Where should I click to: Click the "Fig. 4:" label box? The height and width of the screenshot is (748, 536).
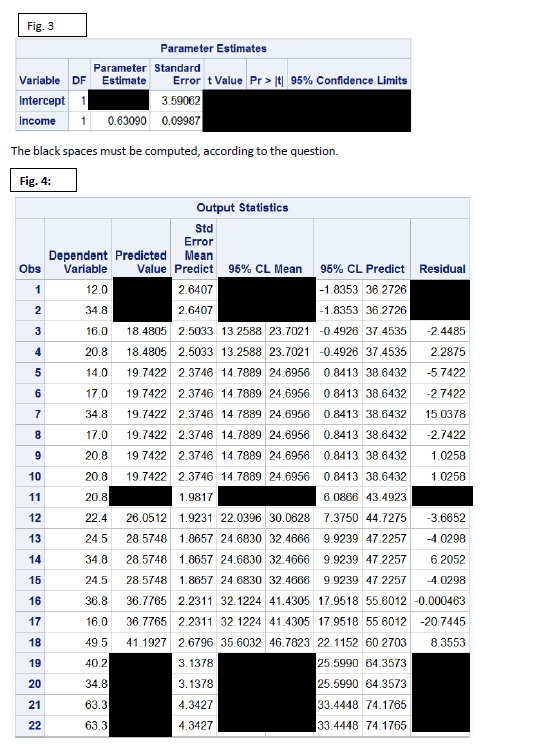point(43,180)
